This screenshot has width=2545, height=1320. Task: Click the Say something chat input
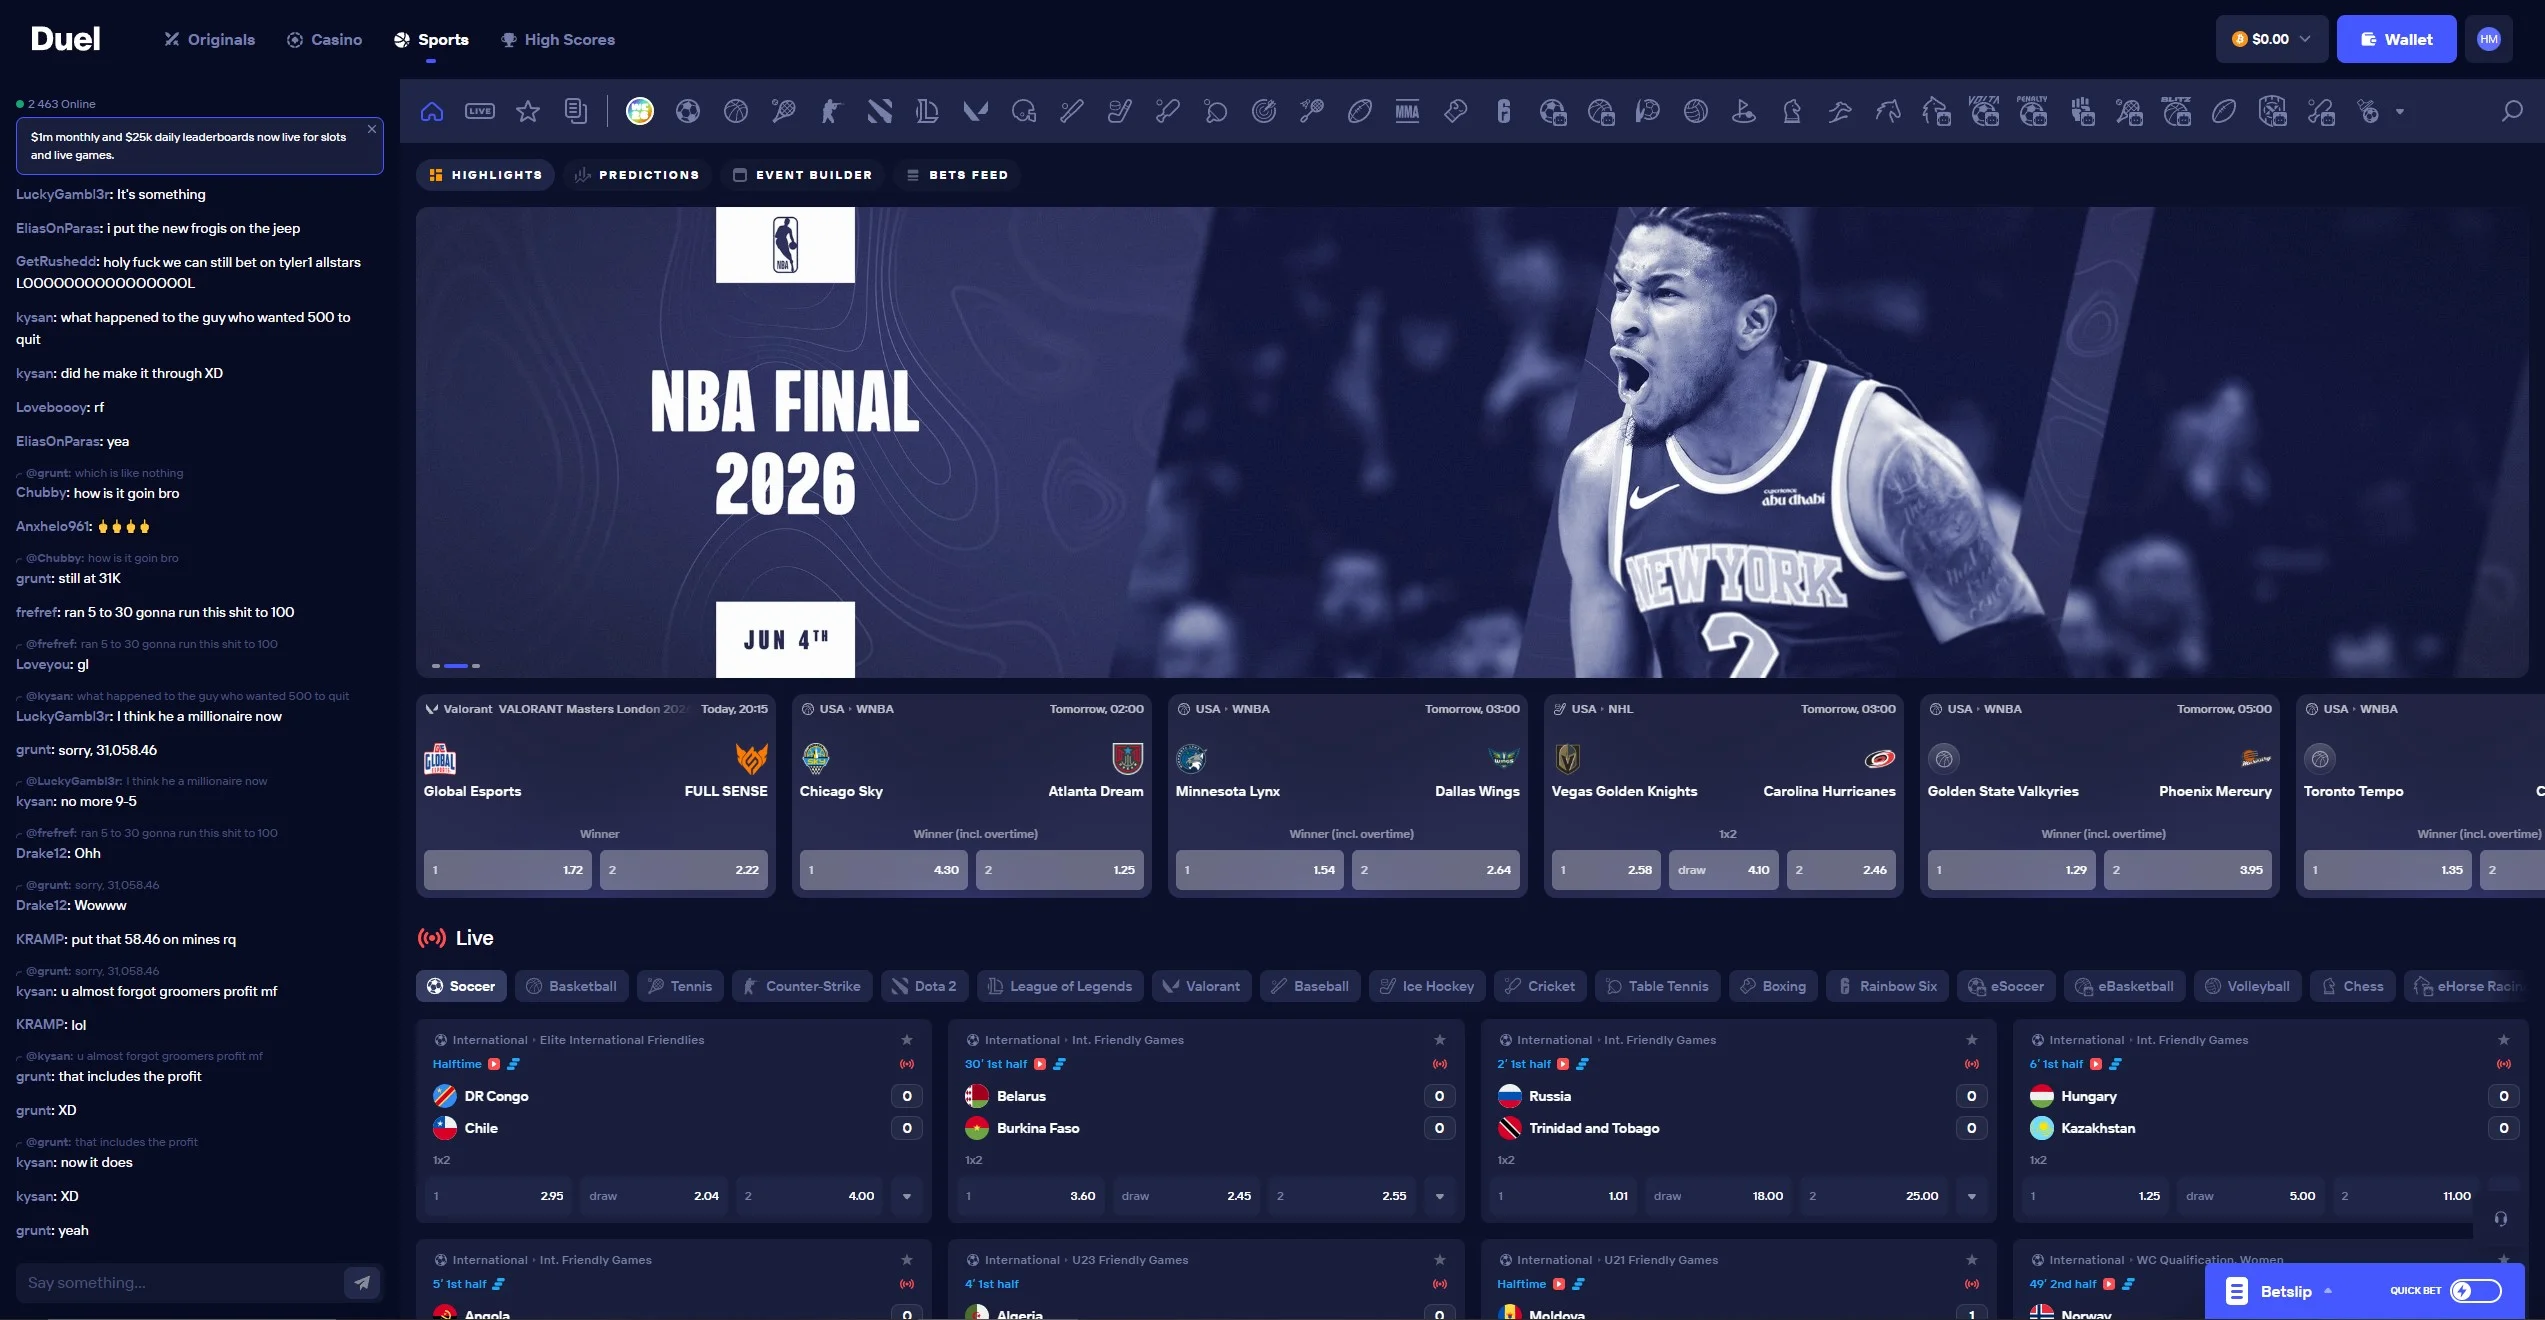tap(178, 1282)
